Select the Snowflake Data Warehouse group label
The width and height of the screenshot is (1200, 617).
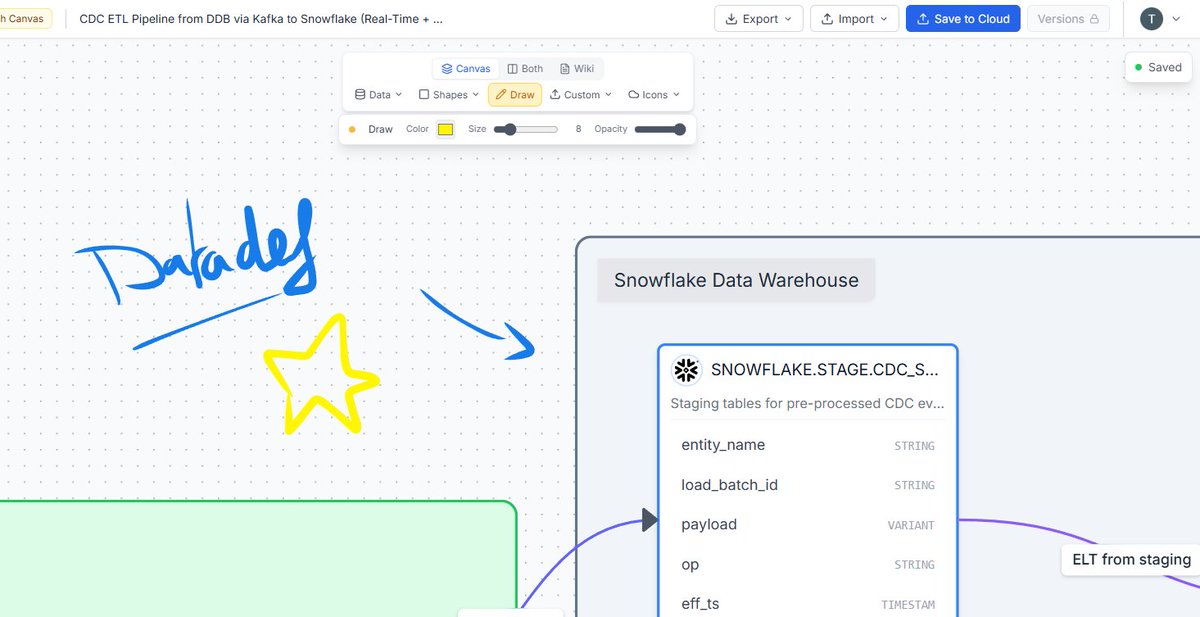(x=736, y=280)
